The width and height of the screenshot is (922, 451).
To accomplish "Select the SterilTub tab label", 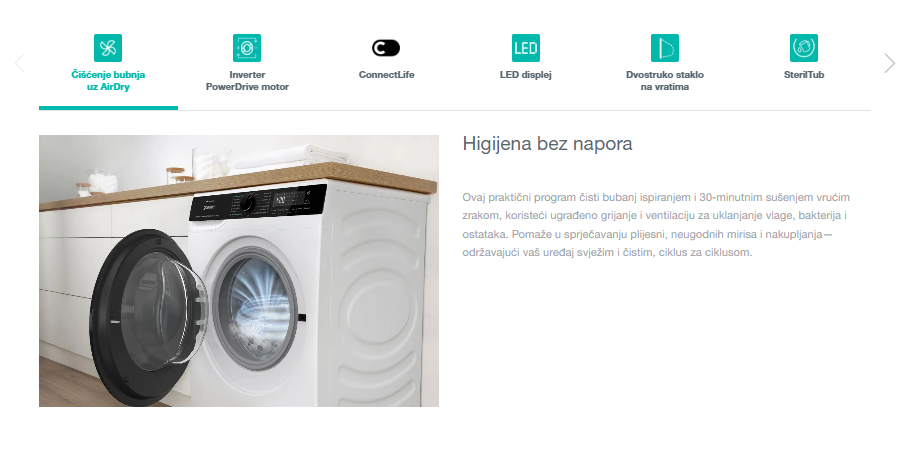I will click(x=804, y=75).
